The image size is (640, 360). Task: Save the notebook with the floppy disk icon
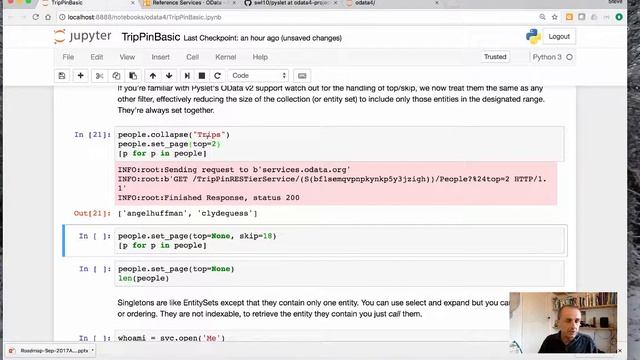(x=62, y=76)
